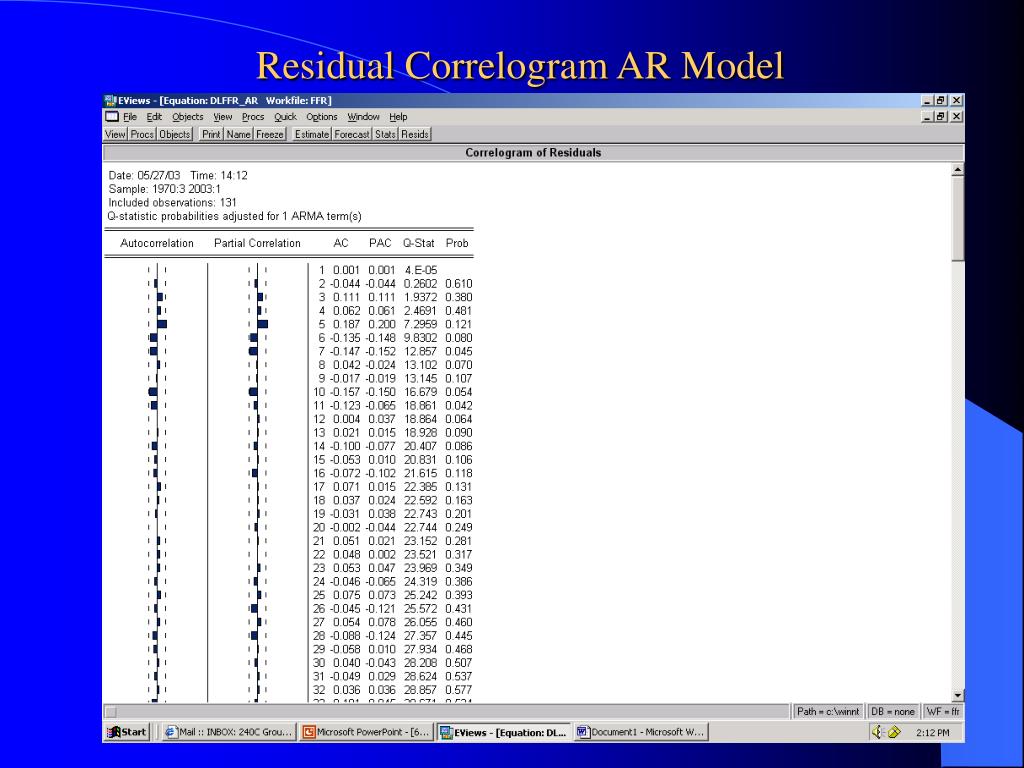Click the Stats toolbar button
Viewport: 1024px width, 768px height.
[385, 134]
